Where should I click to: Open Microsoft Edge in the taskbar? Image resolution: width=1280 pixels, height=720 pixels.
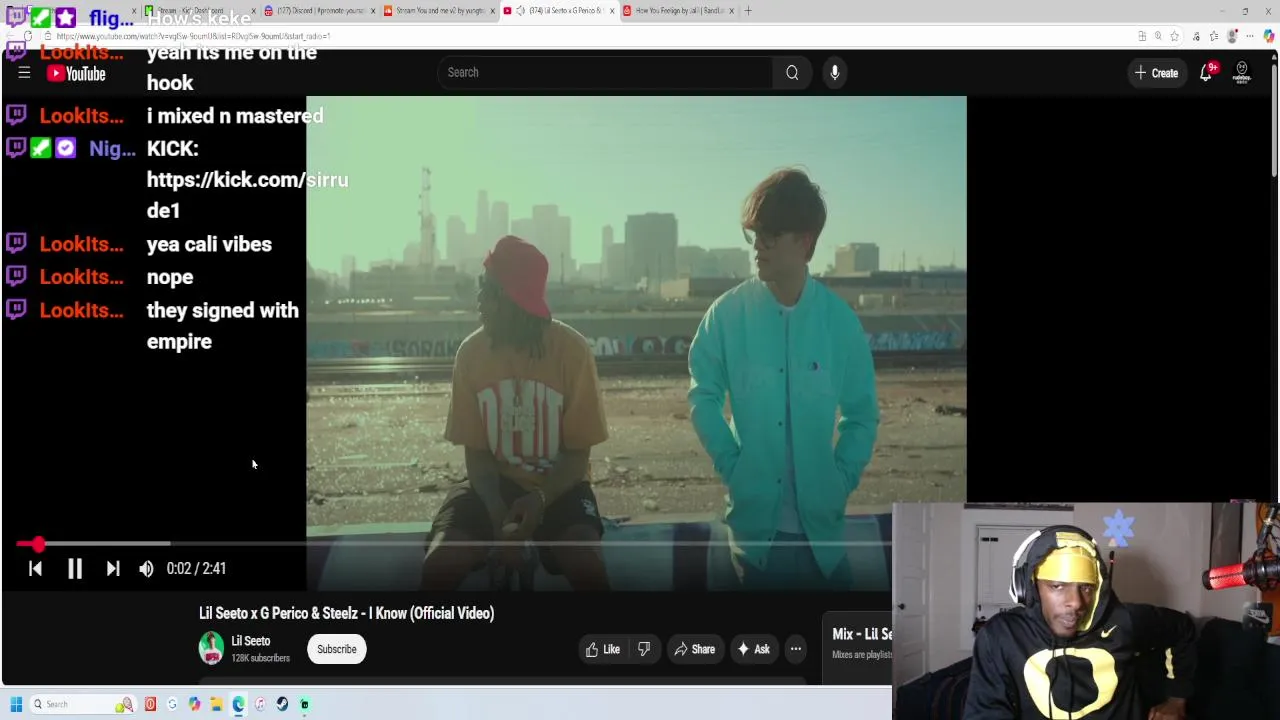(238, 704)
